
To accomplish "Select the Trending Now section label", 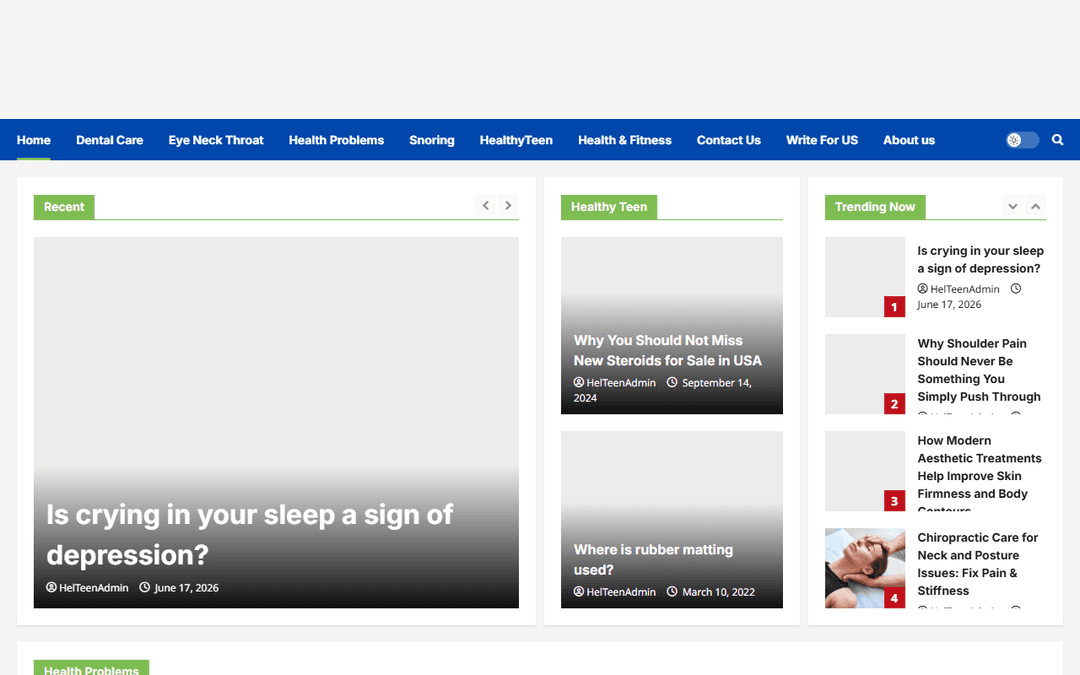I will pos(875,207).
